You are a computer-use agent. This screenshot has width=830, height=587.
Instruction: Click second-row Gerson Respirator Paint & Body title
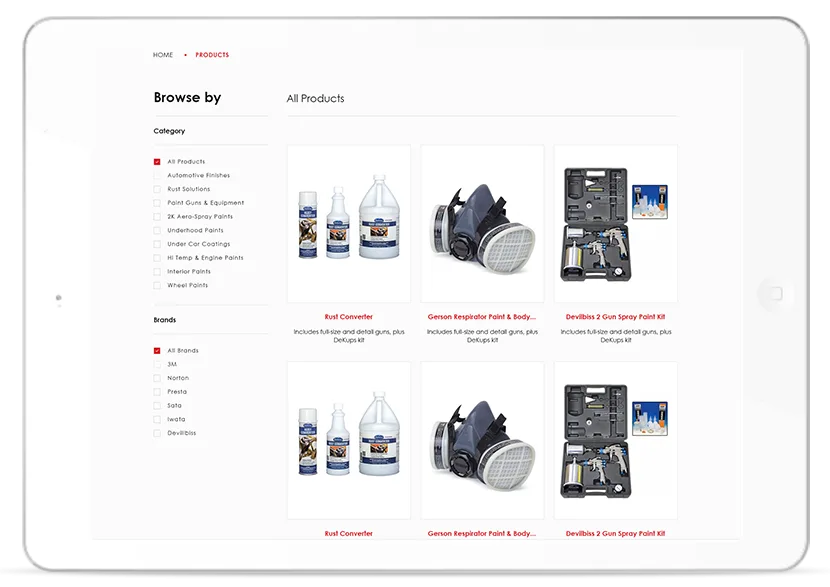pyautogui.click(x=482, y=534)
